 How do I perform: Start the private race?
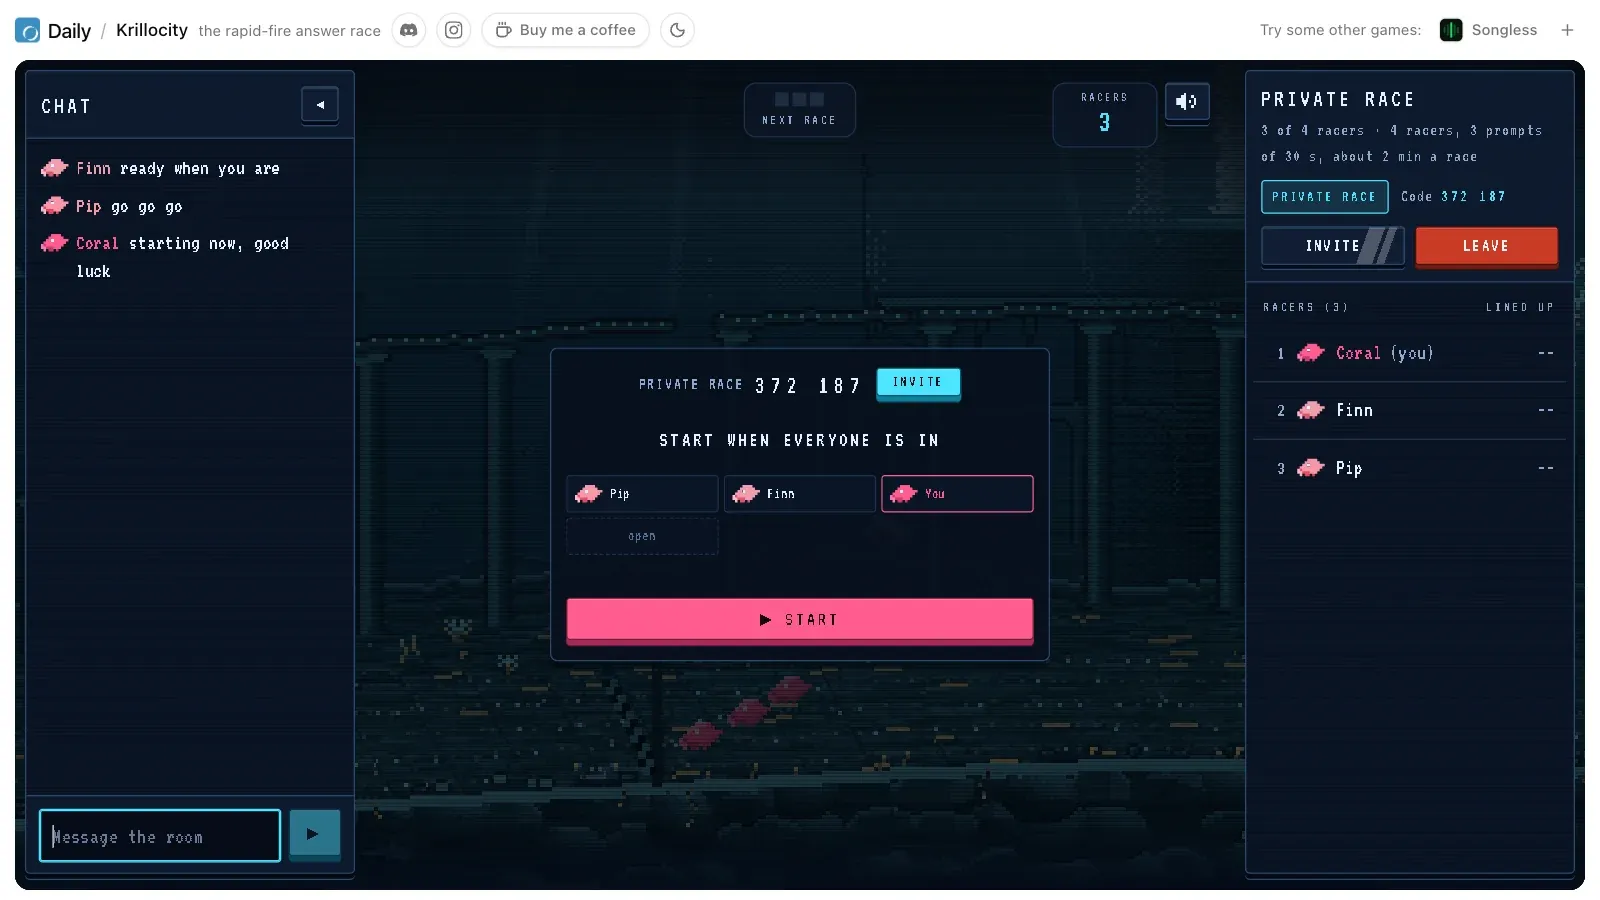tap(800, 620)
